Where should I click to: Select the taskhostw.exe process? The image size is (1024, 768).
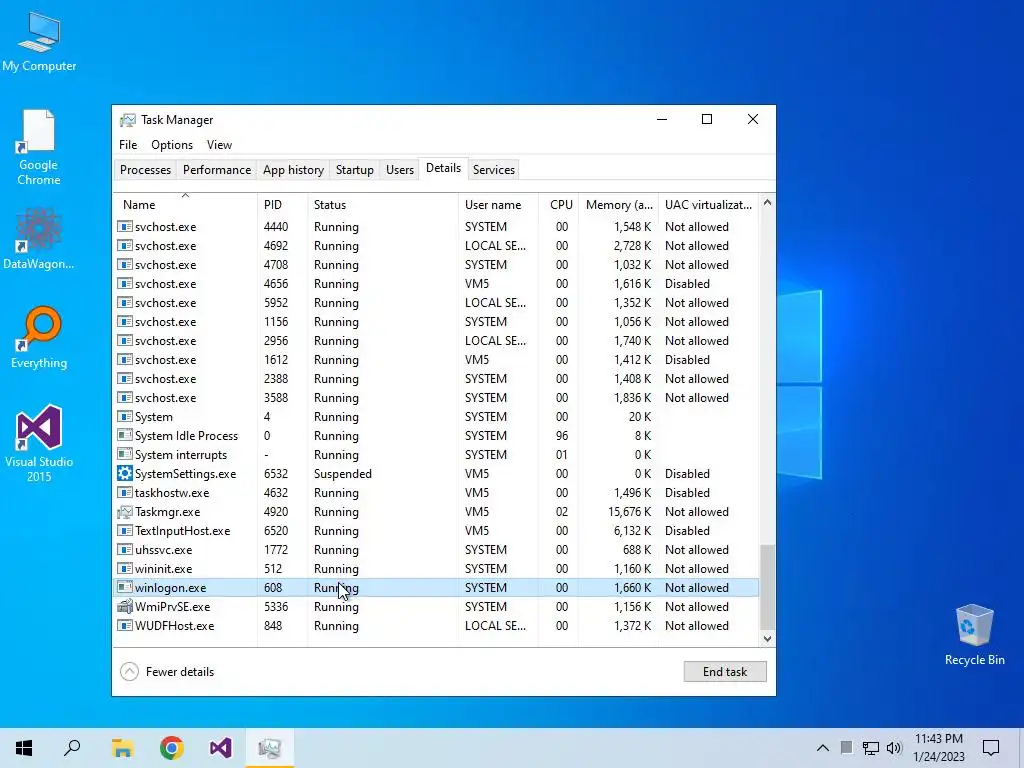pos(436,492)
